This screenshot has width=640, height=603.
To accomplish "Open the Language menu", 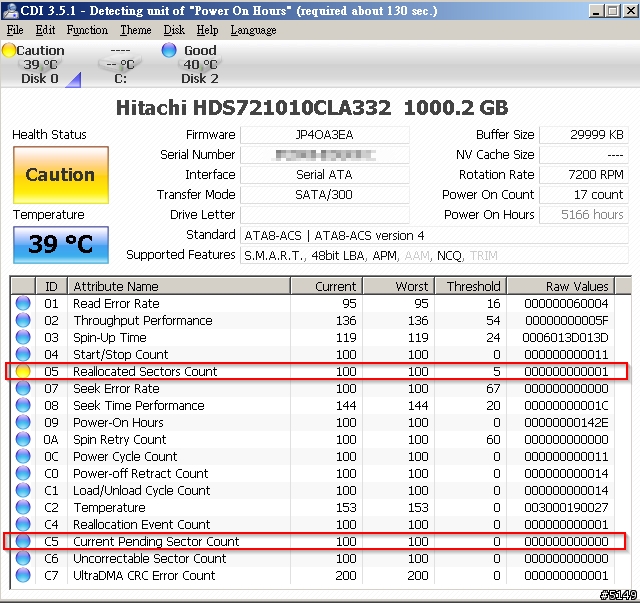I will click(253, 30).
